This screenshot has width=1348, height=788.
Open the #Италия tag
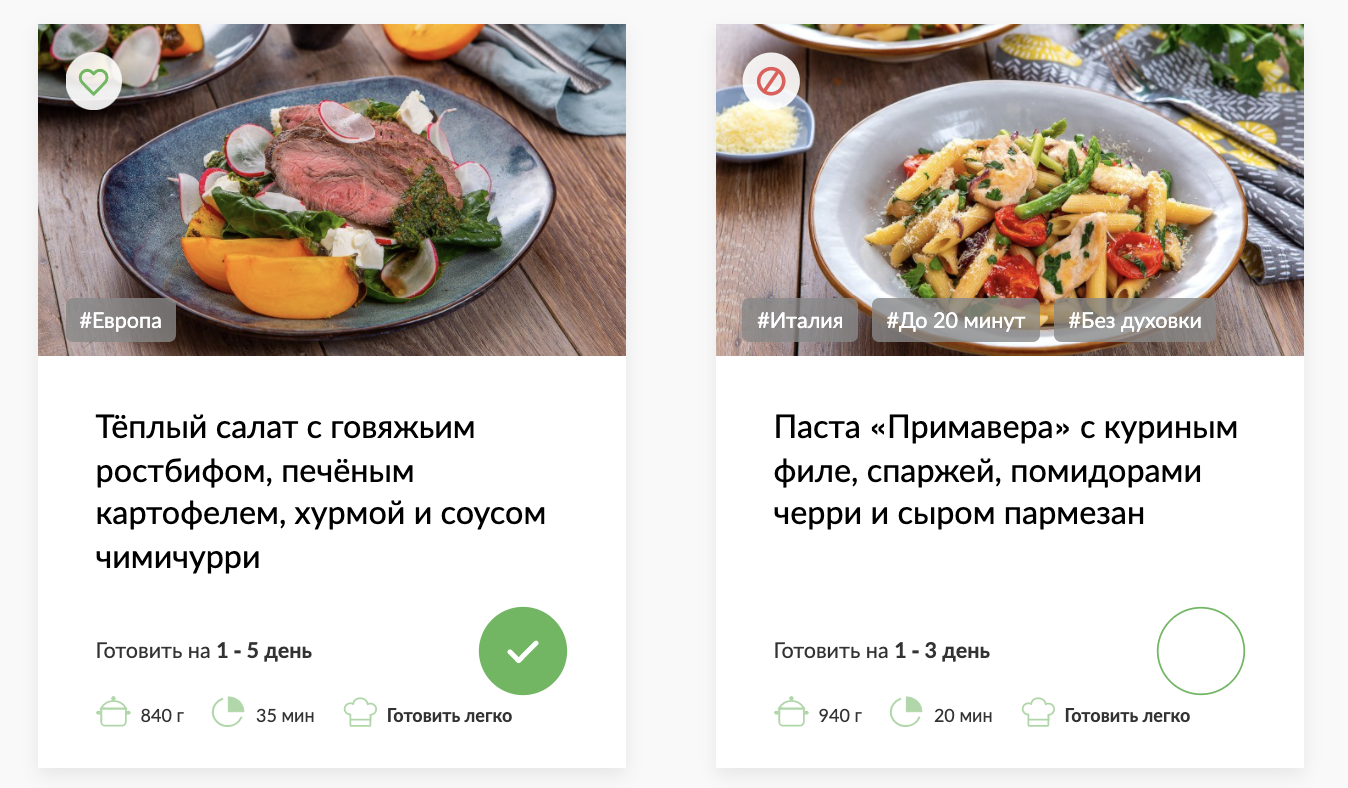click(x=800, y=321)
